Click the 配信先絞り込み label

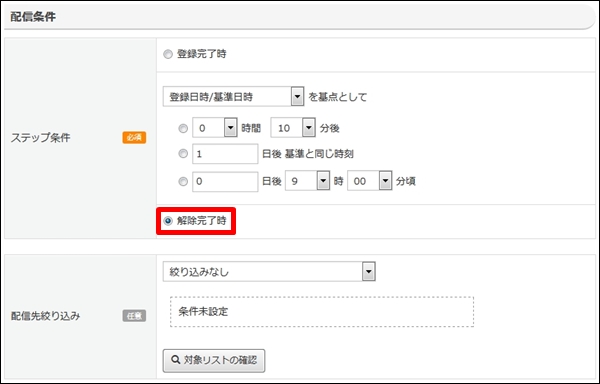coord(46,316)
